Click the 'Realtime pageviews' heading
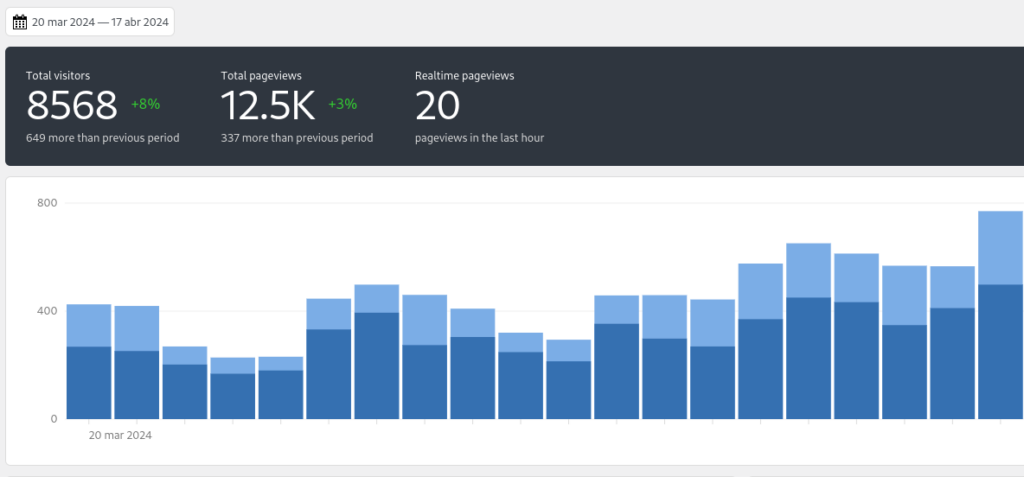The width and height of the screenshot is (1024, 477). 464,76
